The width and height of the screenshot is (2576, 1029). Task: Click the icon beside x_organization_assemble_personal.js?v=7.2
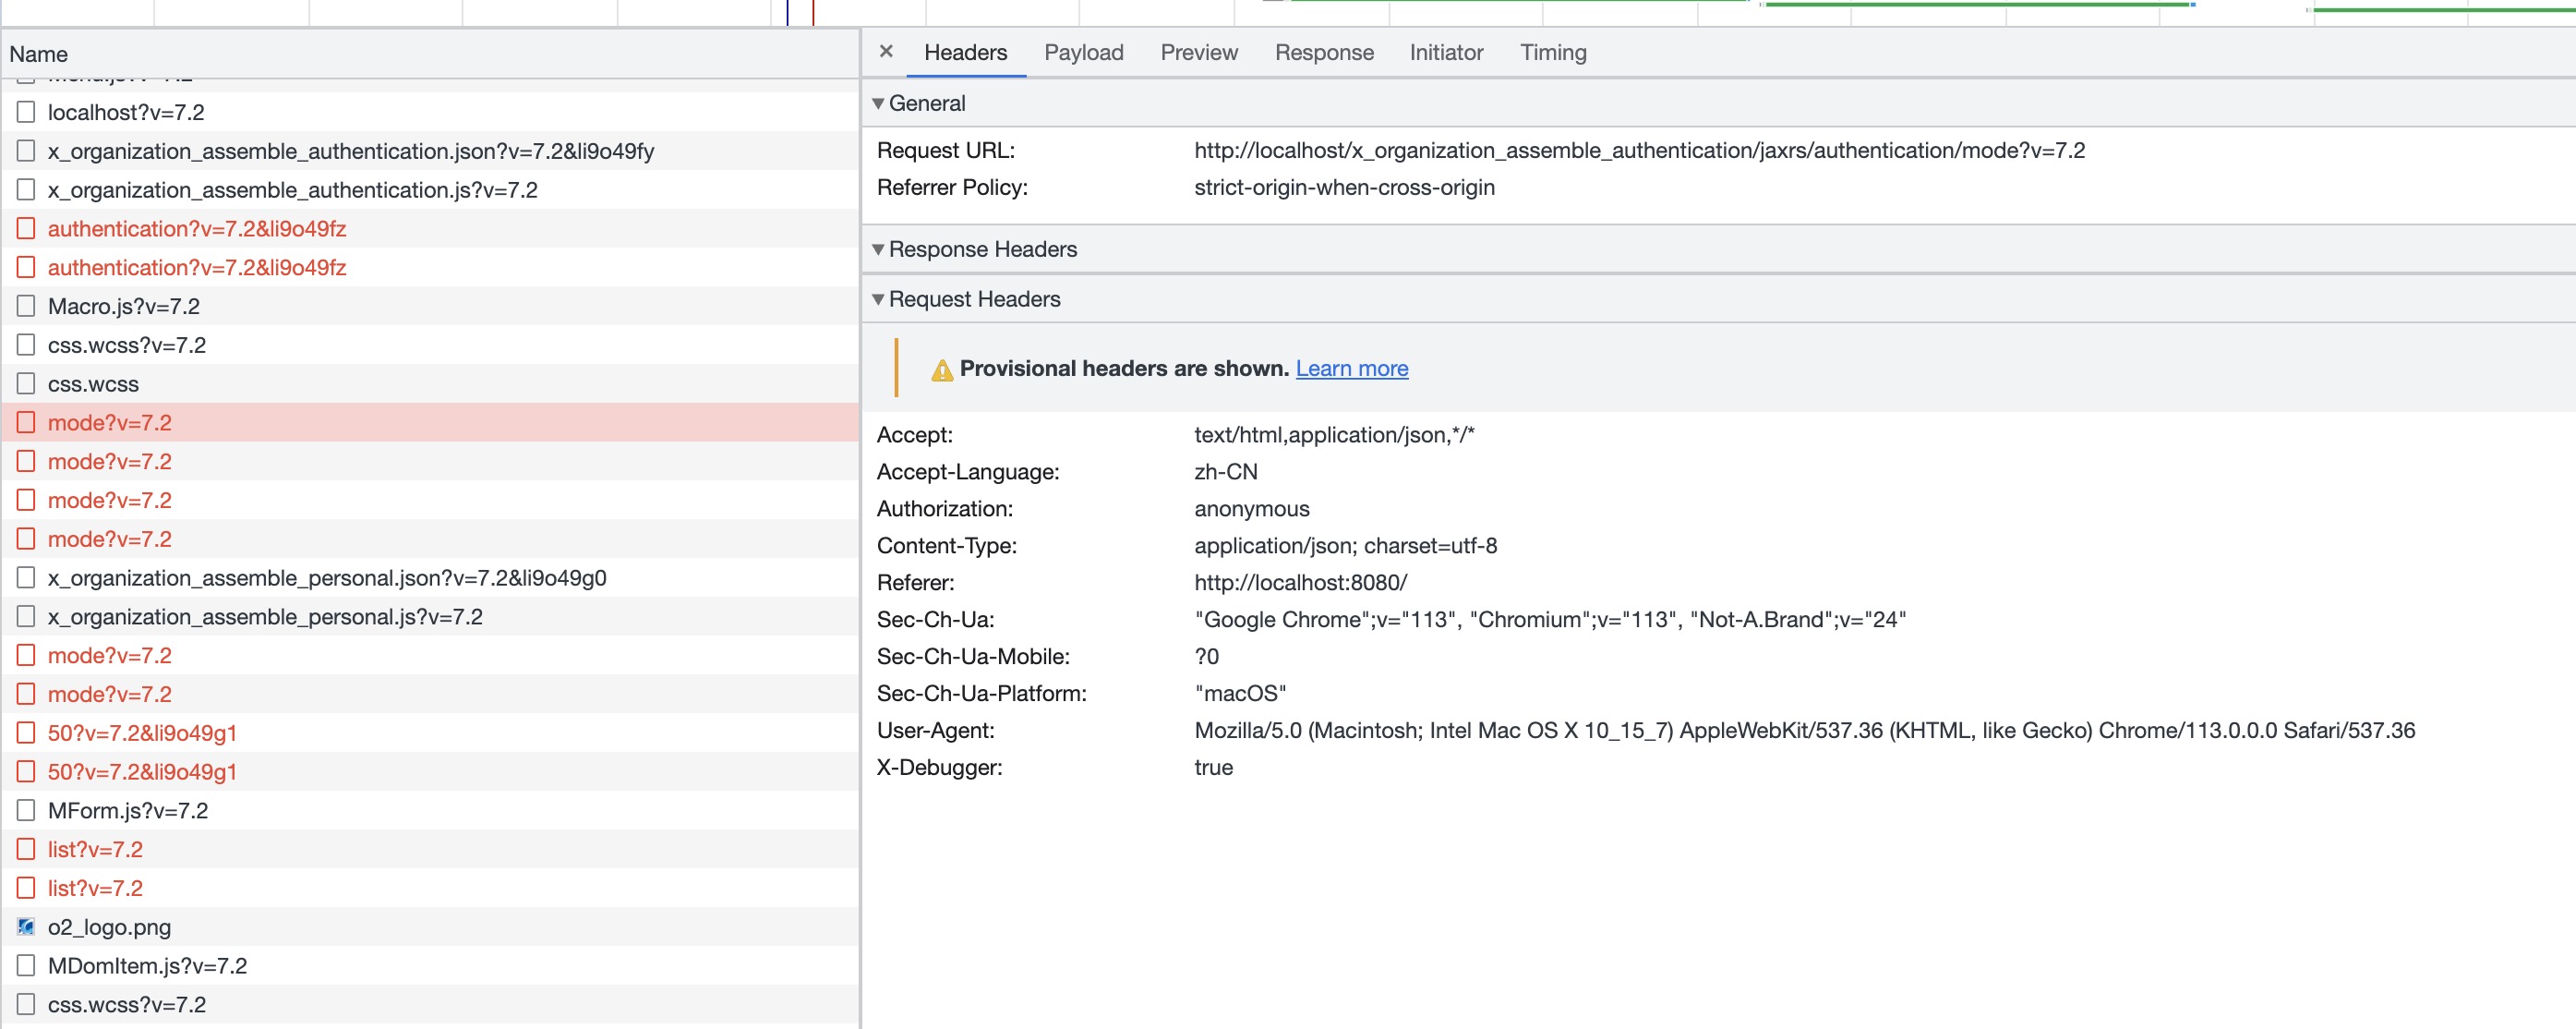27,617
